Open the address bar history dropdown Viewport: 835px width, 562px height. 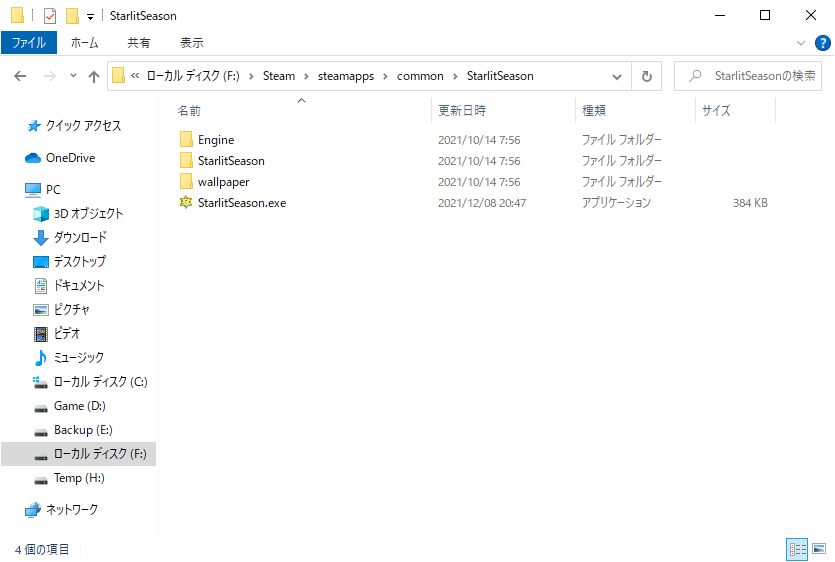pyautogui.click(x=617, y=76)
